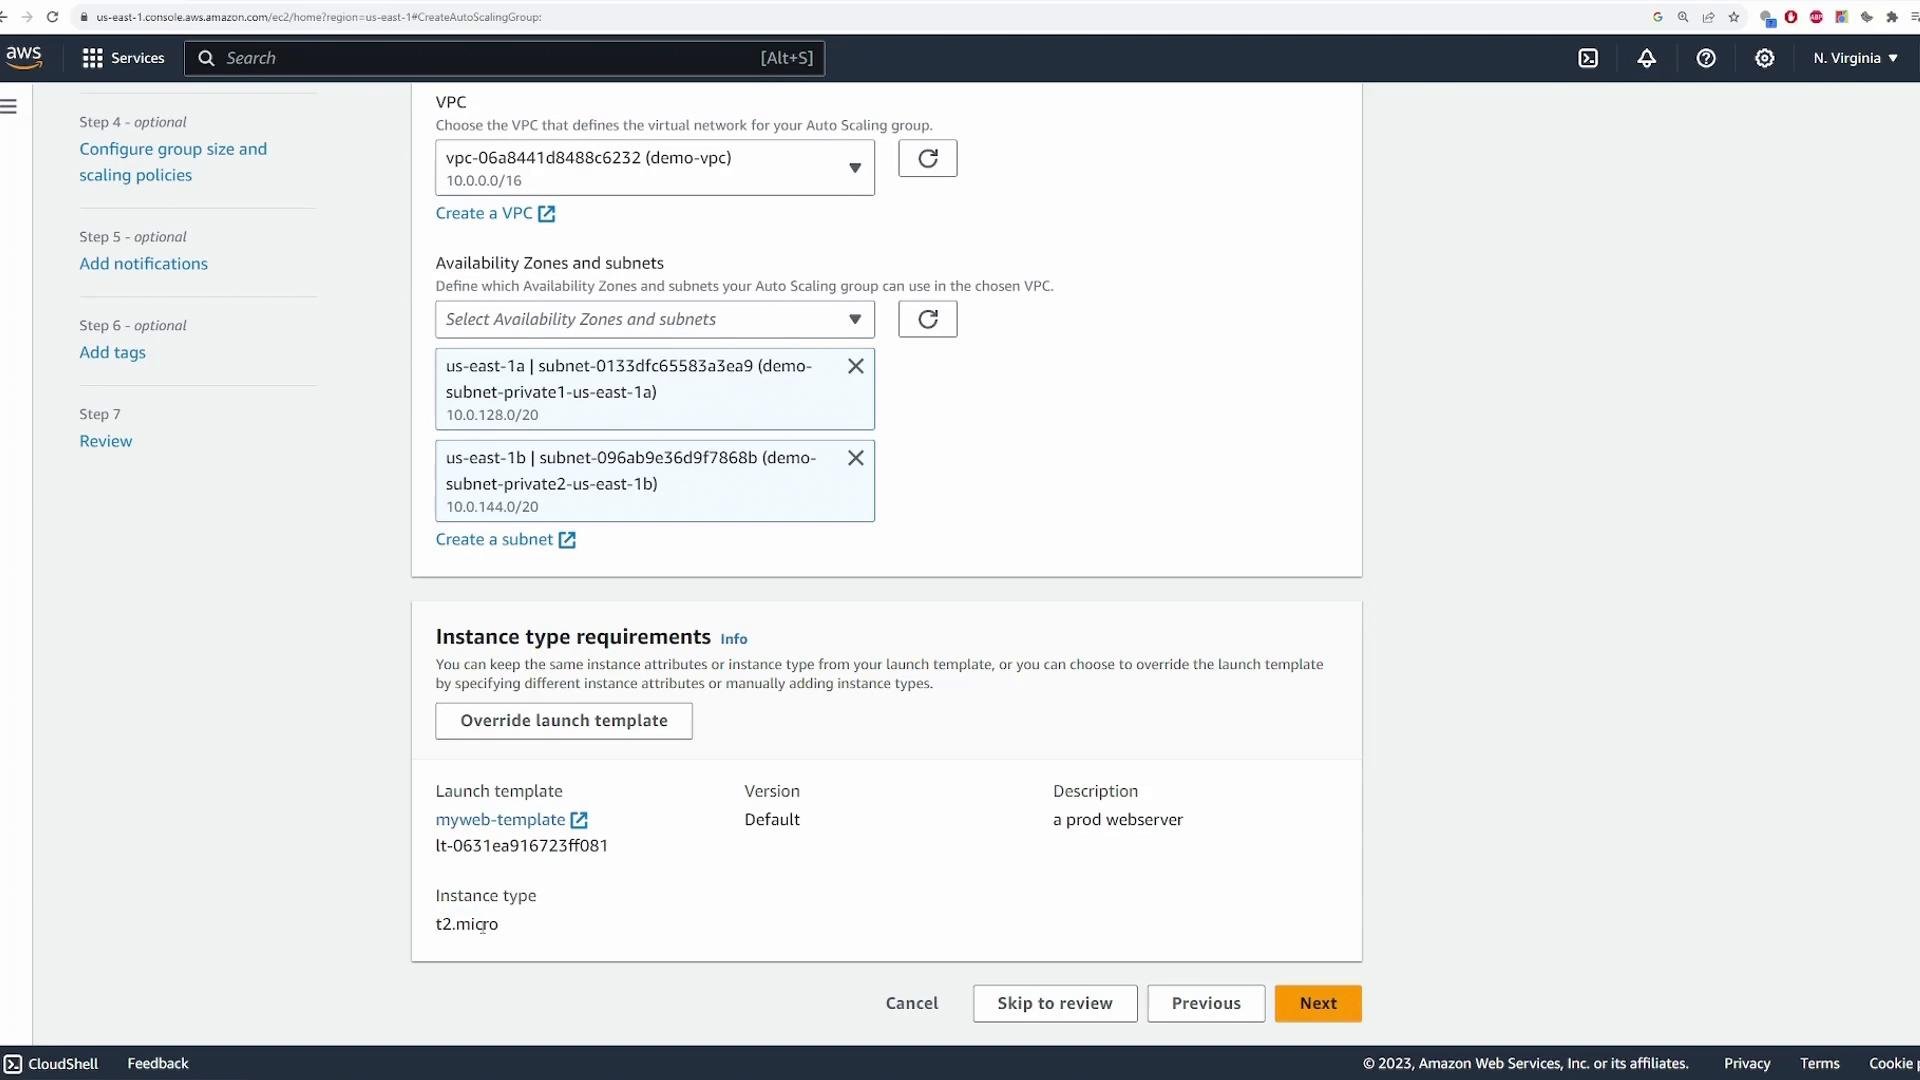This screenshot has height=1080, width=1920.
Task: Open the N. Virginia region selector
Action: [x=1855, y=58]
